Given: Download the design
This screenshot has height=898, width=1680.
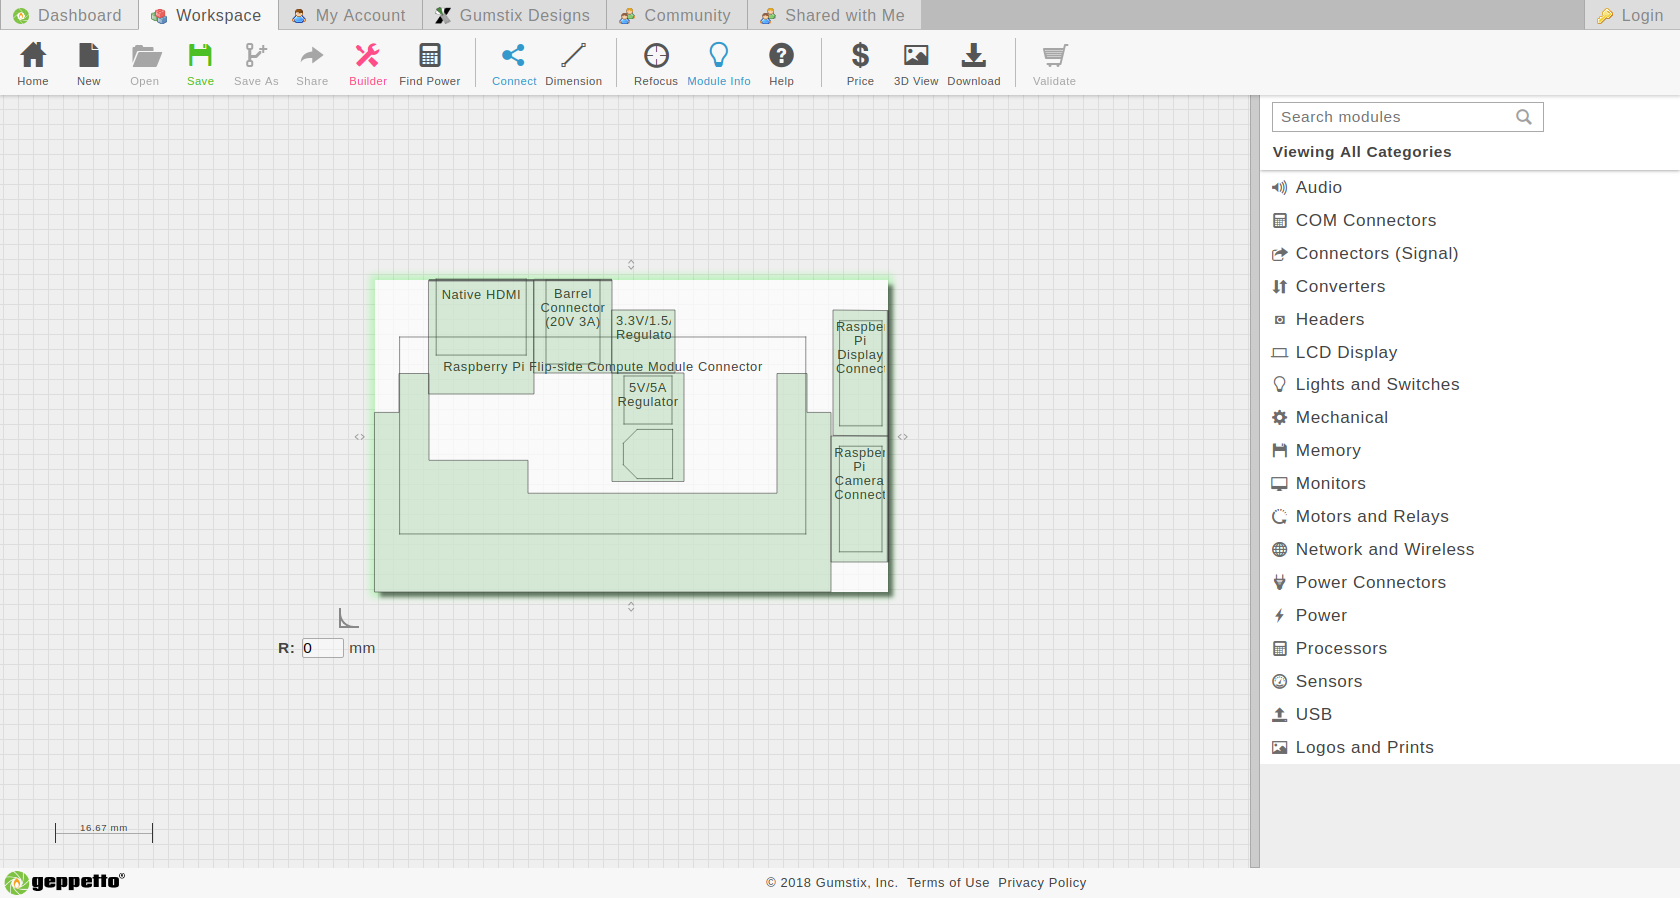Looking at the screenshot, I should point(974,64).
